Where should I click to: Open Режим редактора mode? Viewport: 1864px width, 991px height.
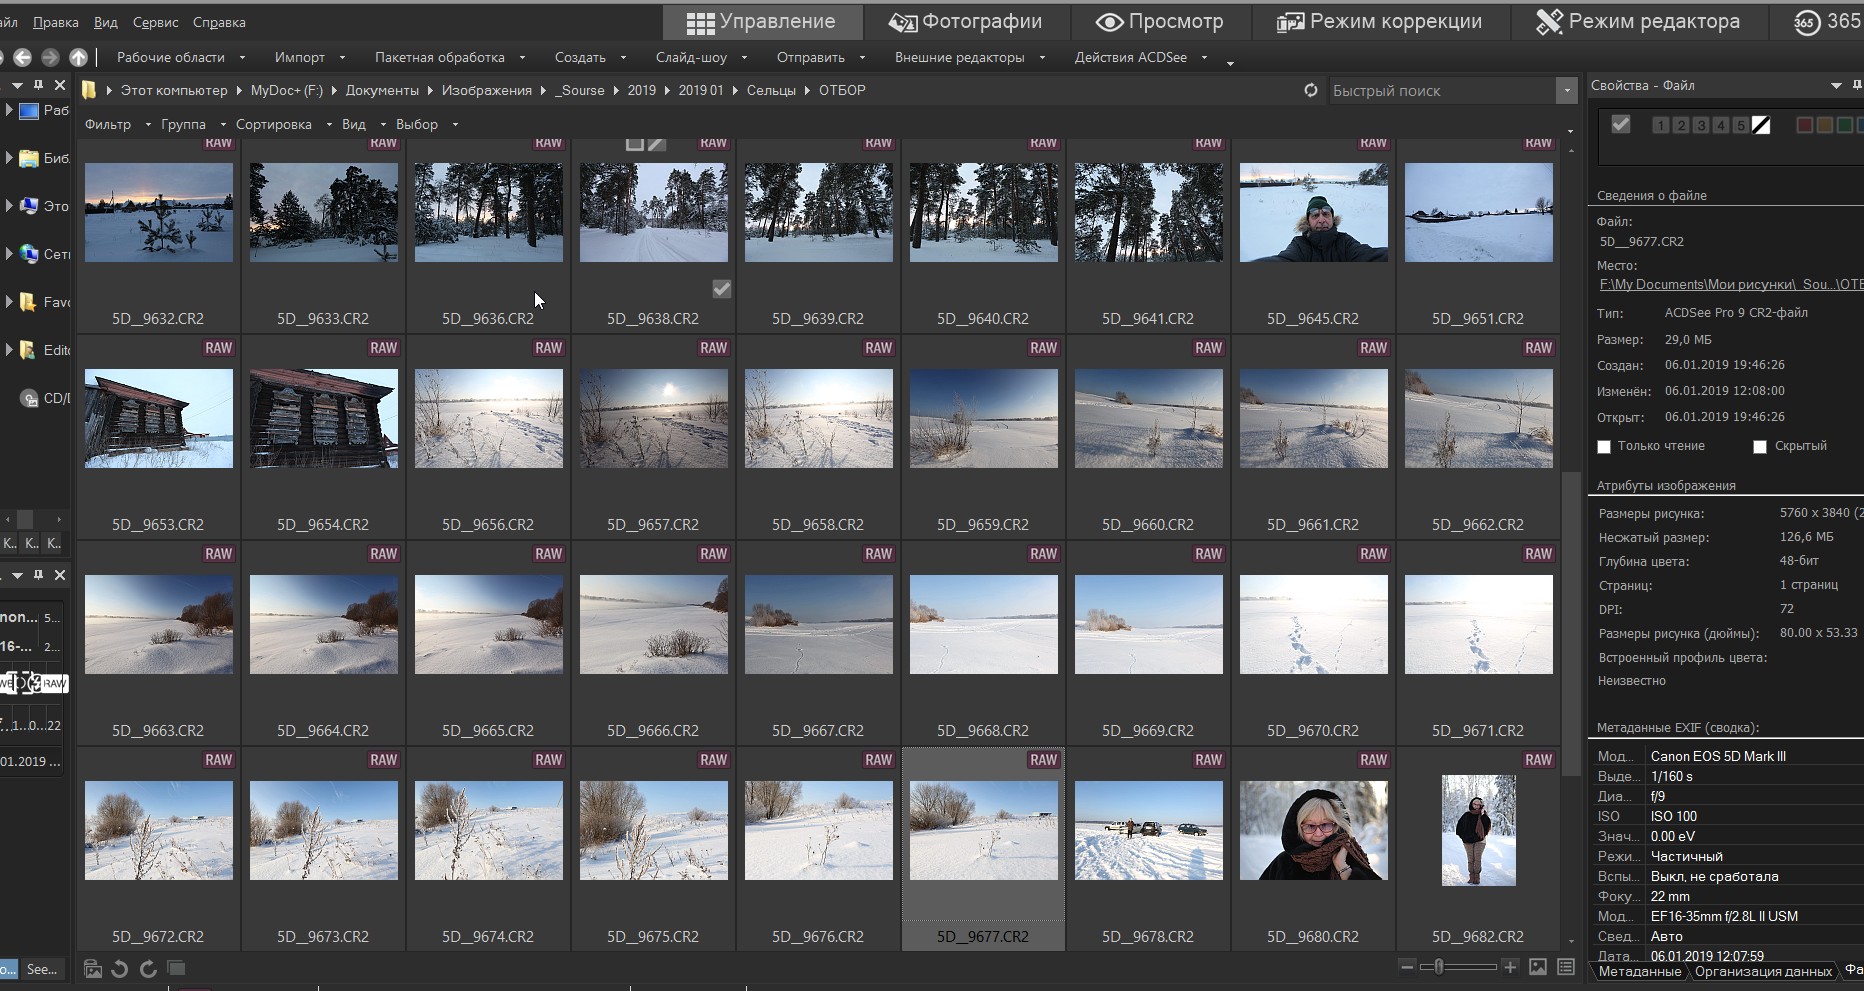(1638, 22)
